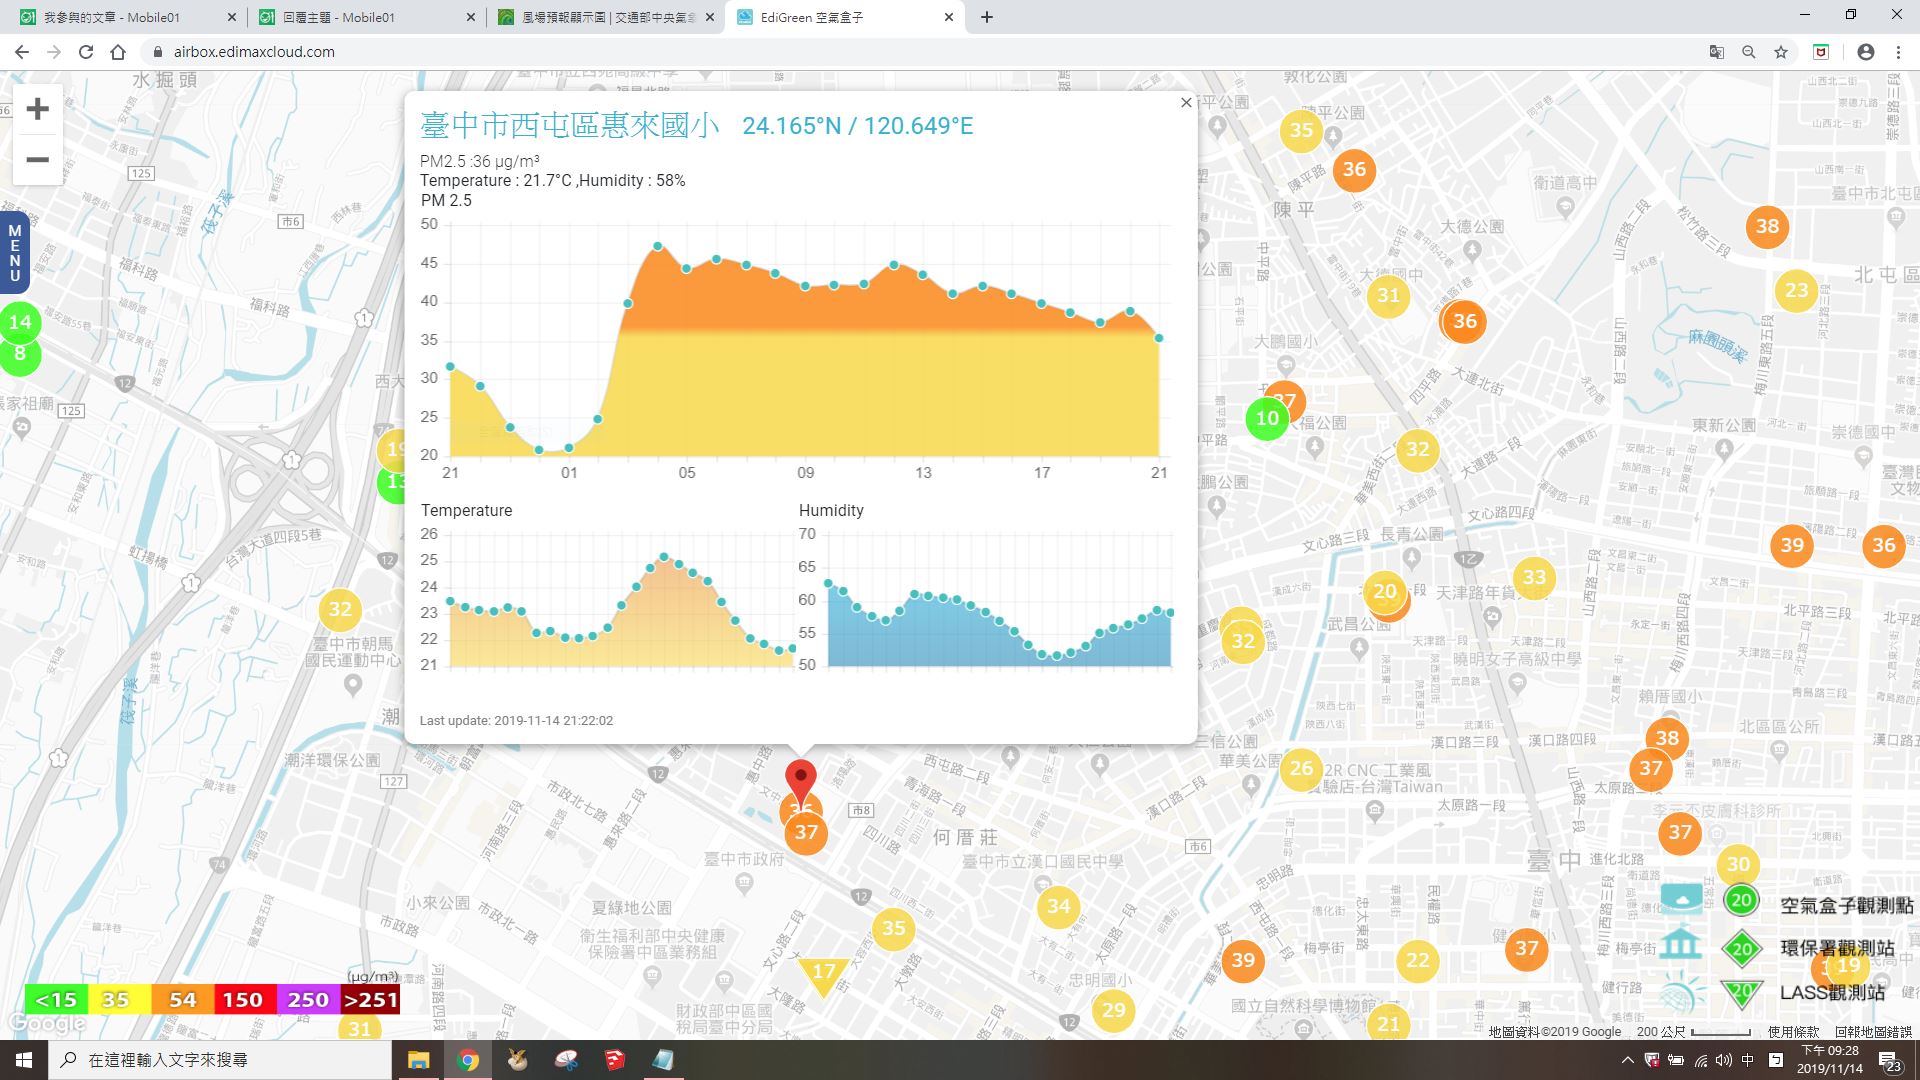
Task: Open the blue MENU side tab
Action: click(14, 253)
